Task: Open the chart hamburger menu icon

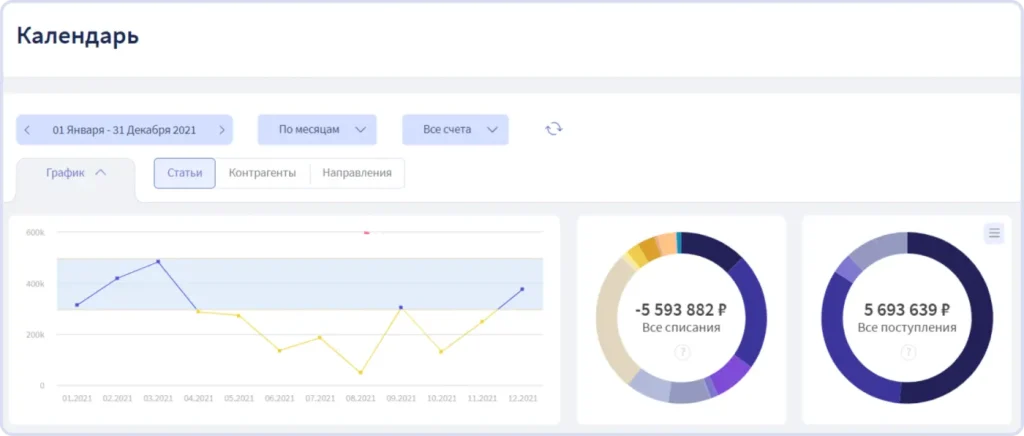Action: point(994,233)
